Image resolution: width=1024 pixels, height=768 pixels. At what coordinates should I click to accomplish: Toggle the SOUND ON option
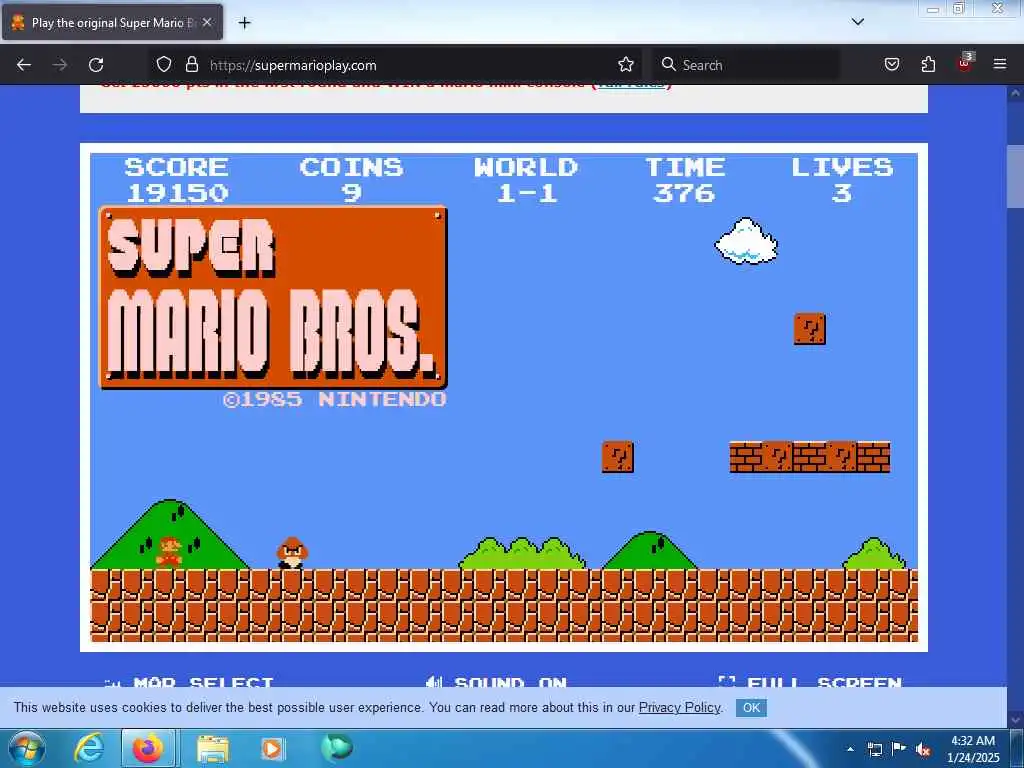coord(496,682)
